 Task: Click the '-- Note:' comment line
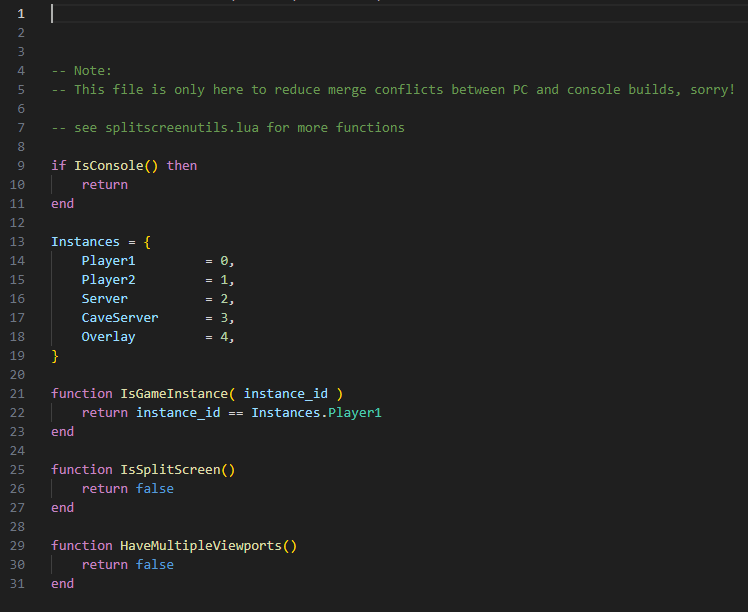pos(82,71)
